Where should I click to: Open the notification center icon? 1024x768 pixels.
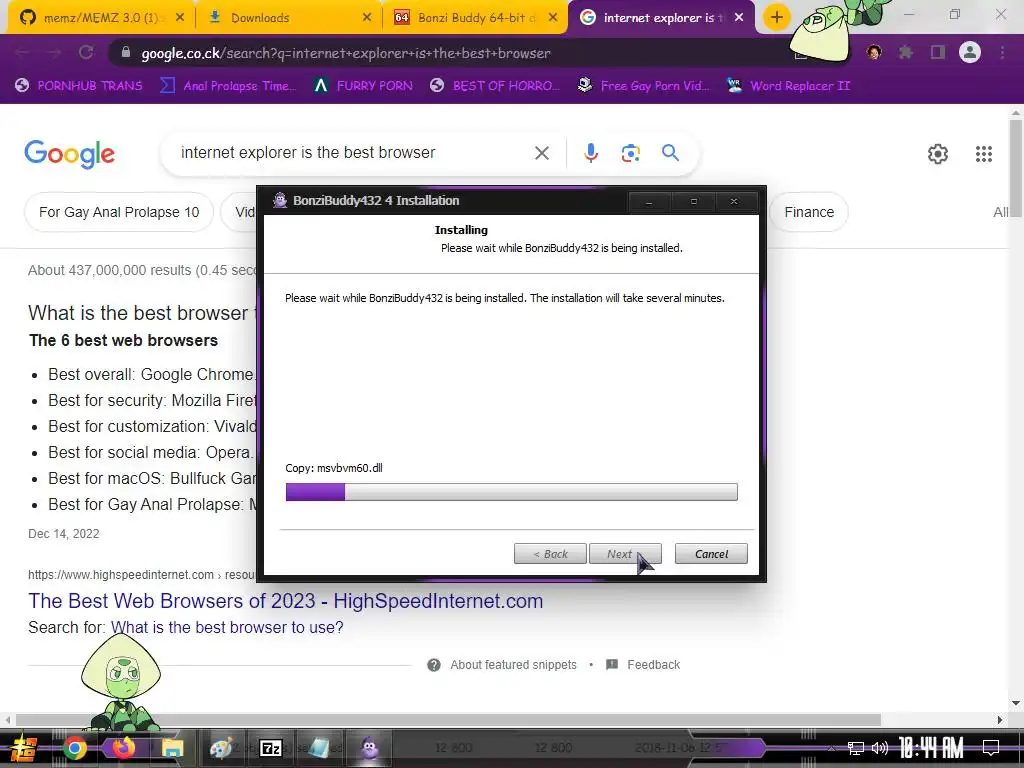tap(991, 748)
